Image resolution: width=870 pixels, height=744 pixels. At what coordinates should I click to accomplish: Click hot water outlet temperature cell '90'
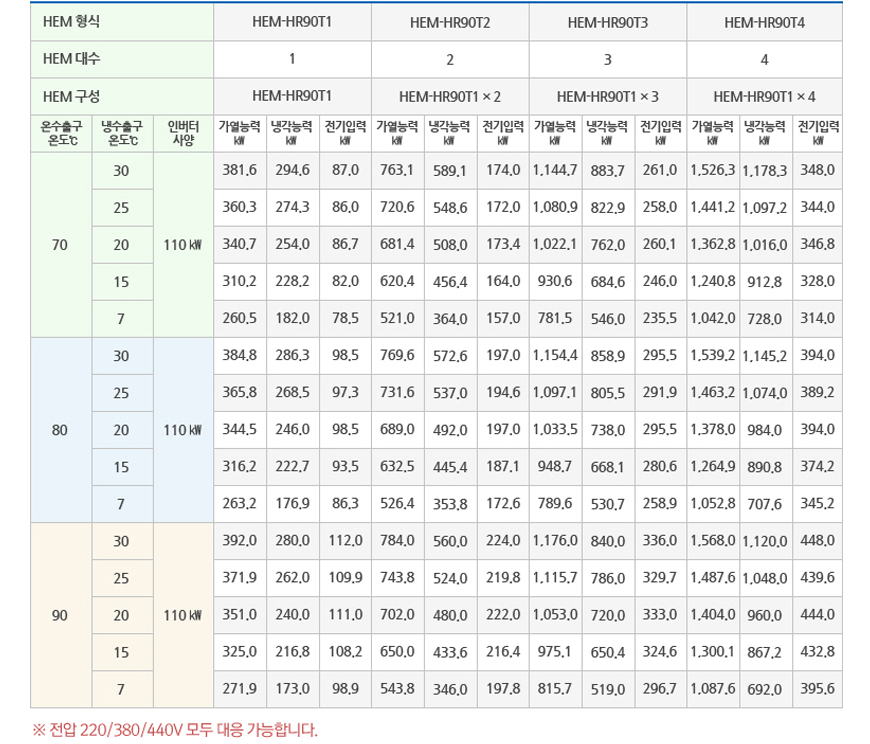point(60,615)
